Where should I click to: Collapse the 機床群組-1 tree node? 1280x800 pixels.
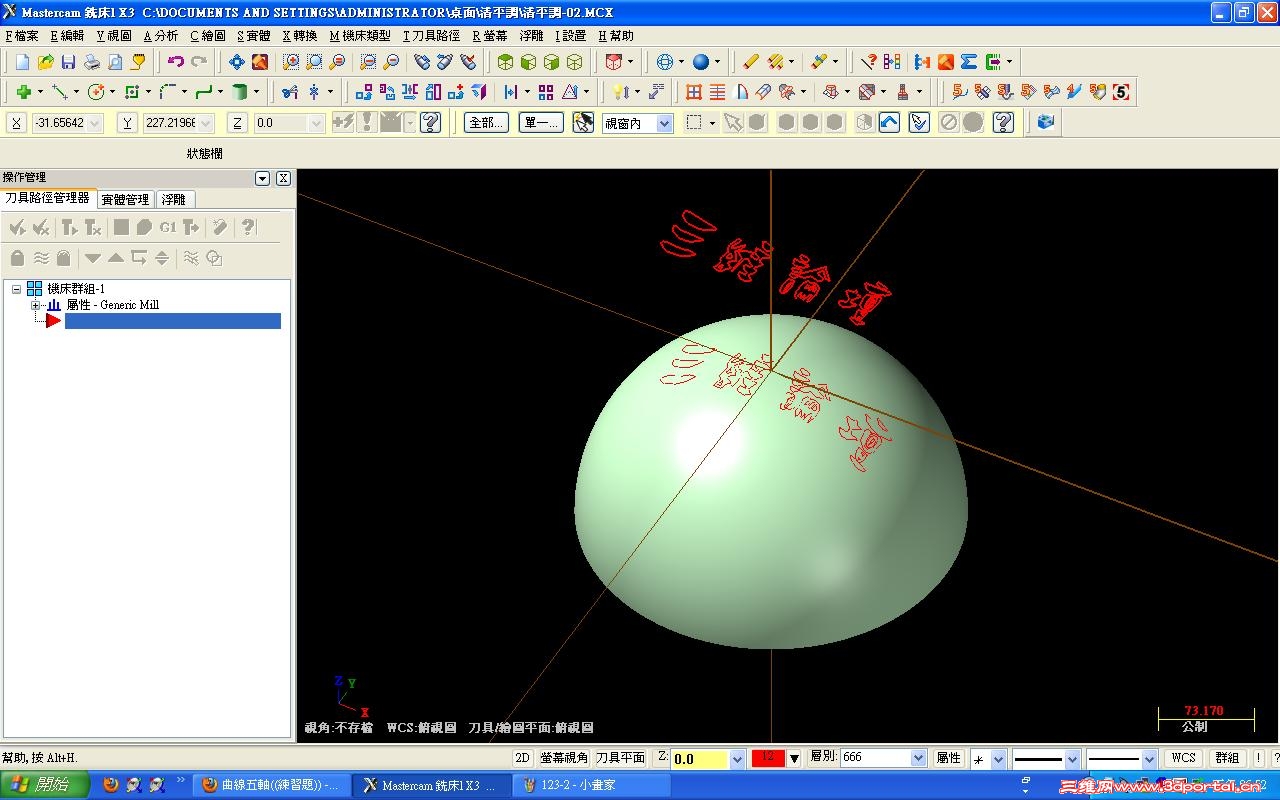16,289
